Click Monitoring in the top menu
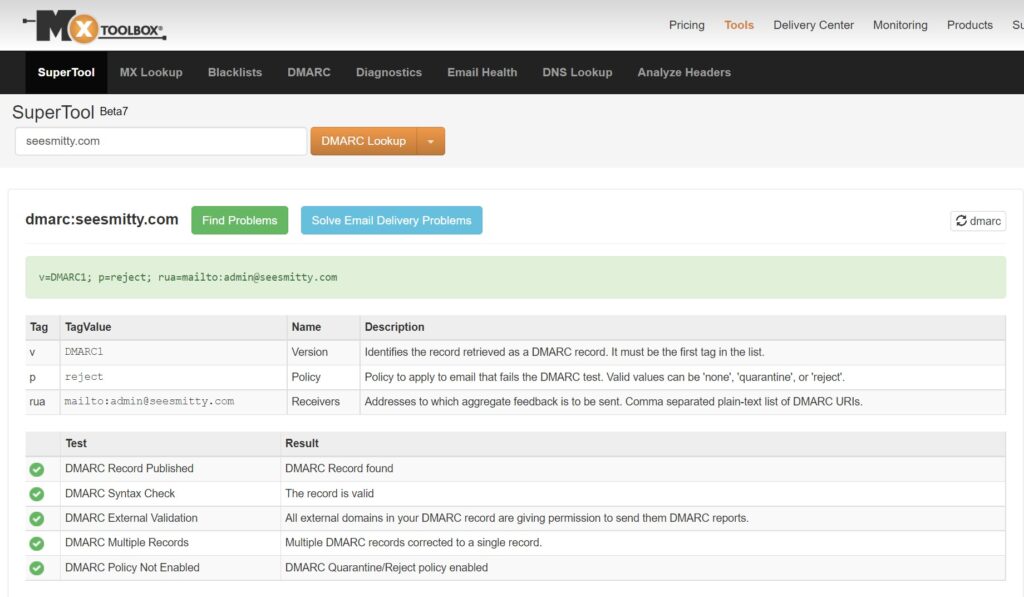This screenshot has height=597, width=1024. point(900,25)
